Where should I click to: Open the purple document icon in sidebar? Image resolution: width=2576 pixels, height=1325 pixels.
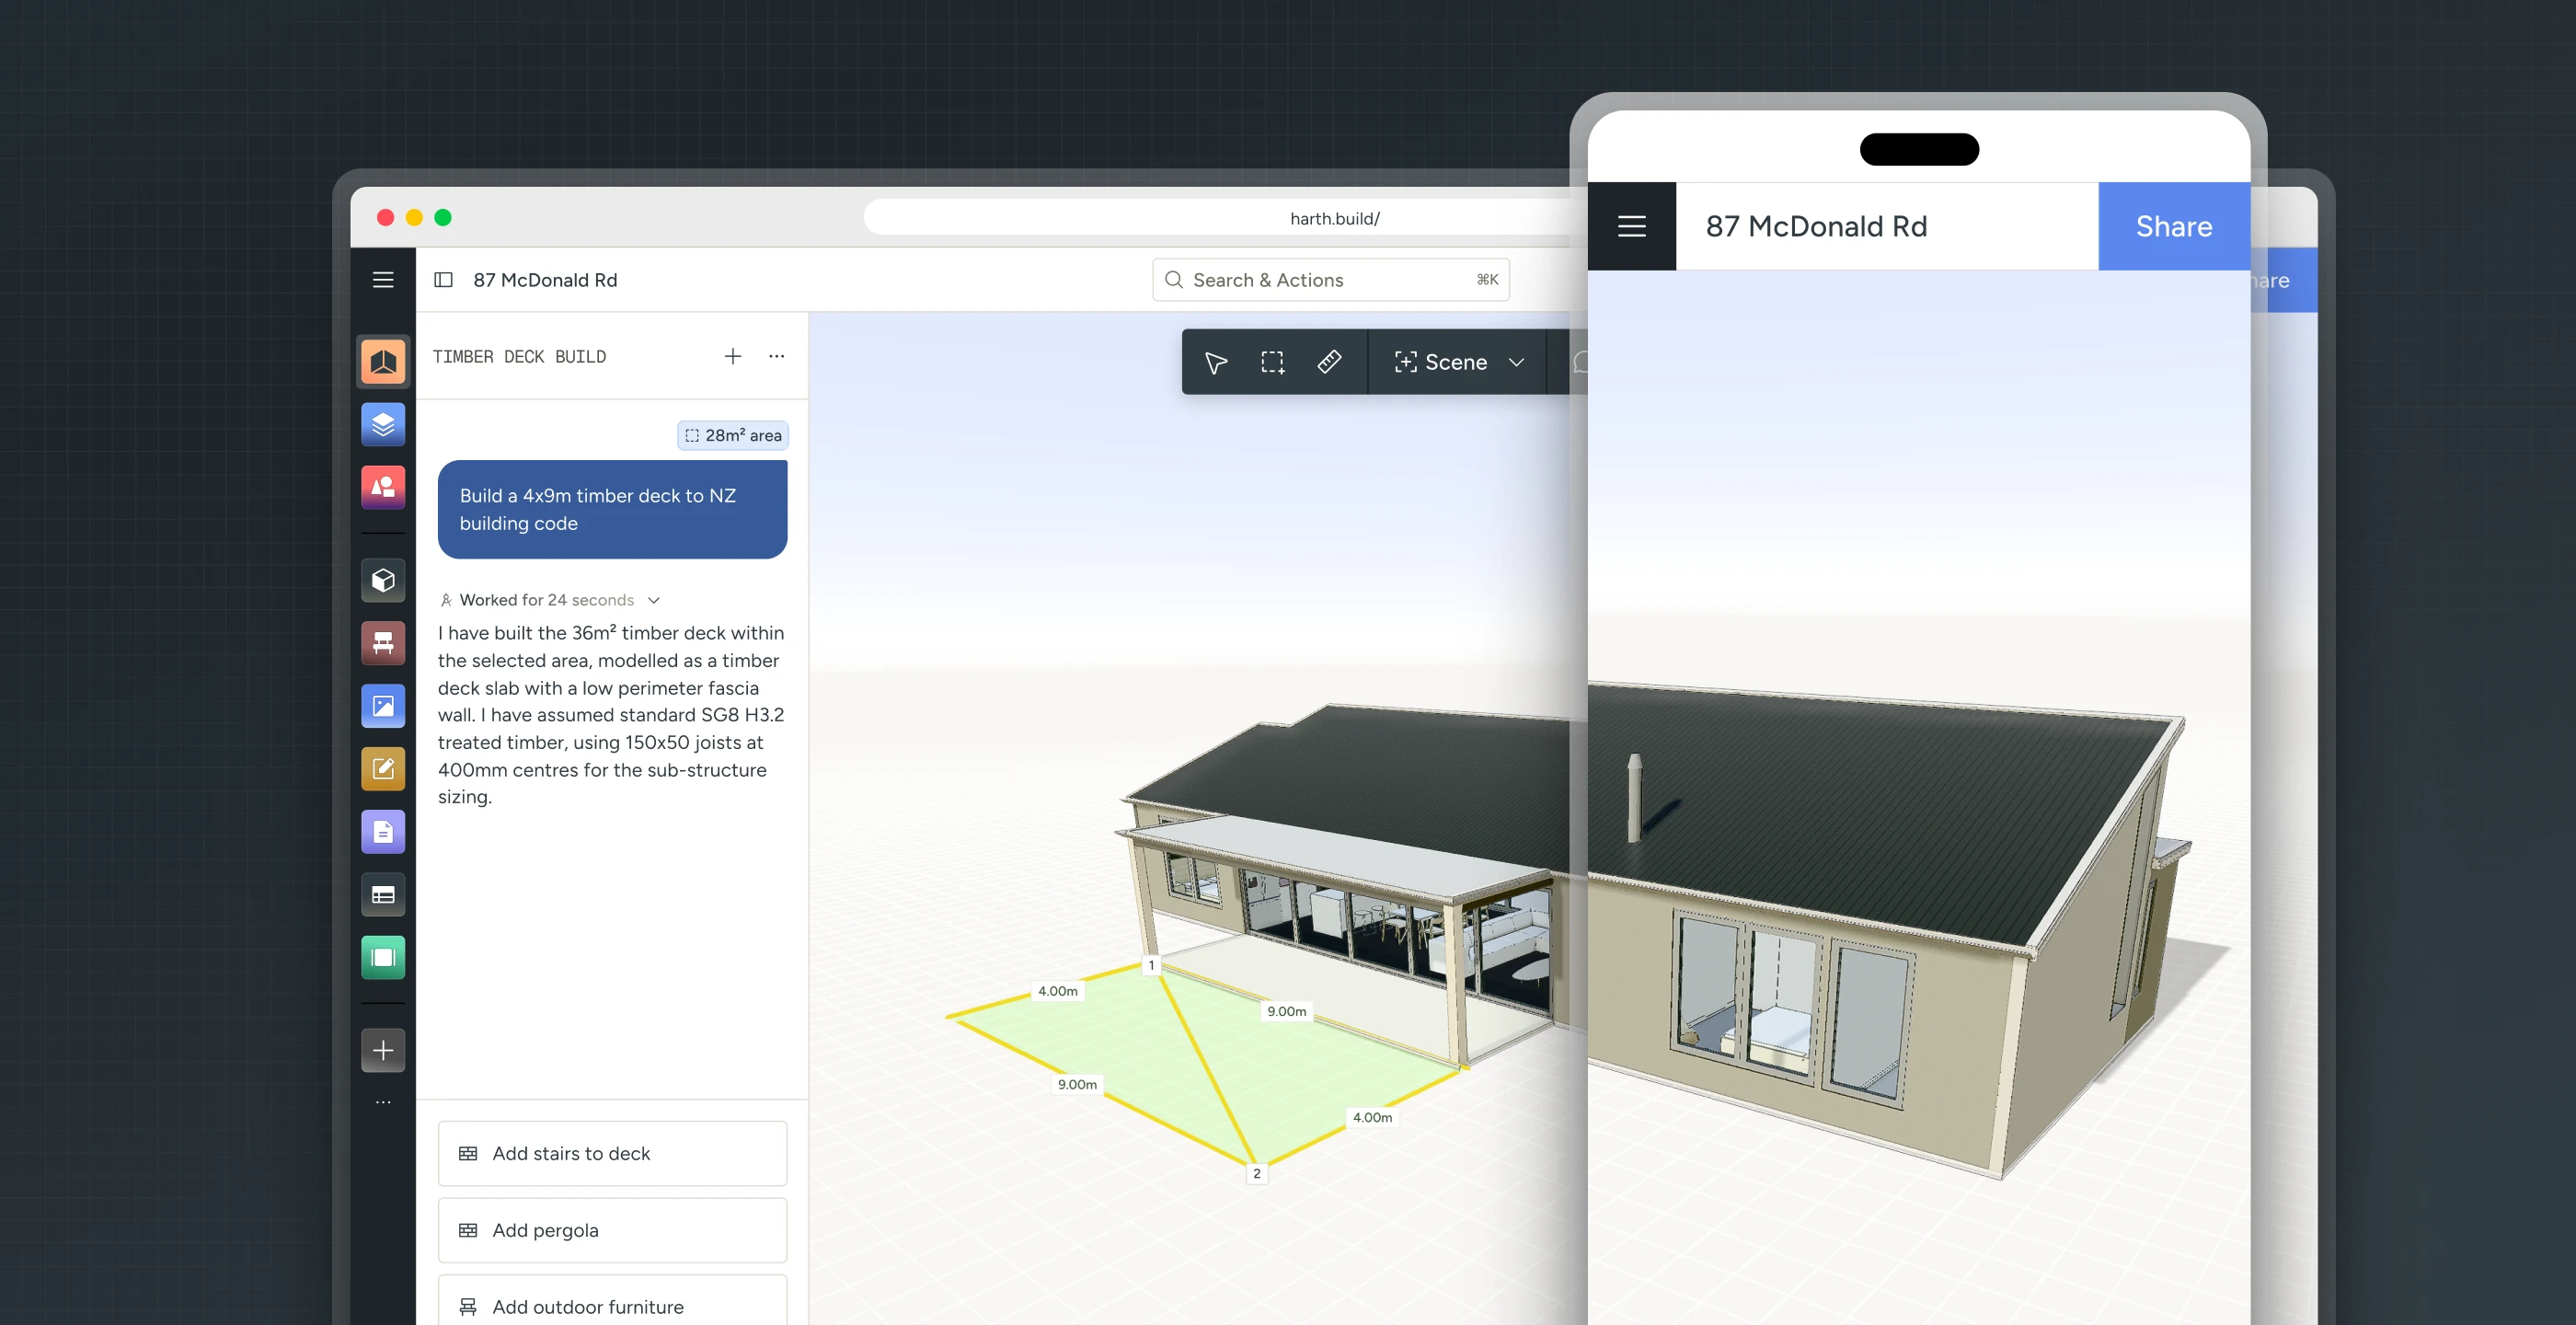point(383,832)
